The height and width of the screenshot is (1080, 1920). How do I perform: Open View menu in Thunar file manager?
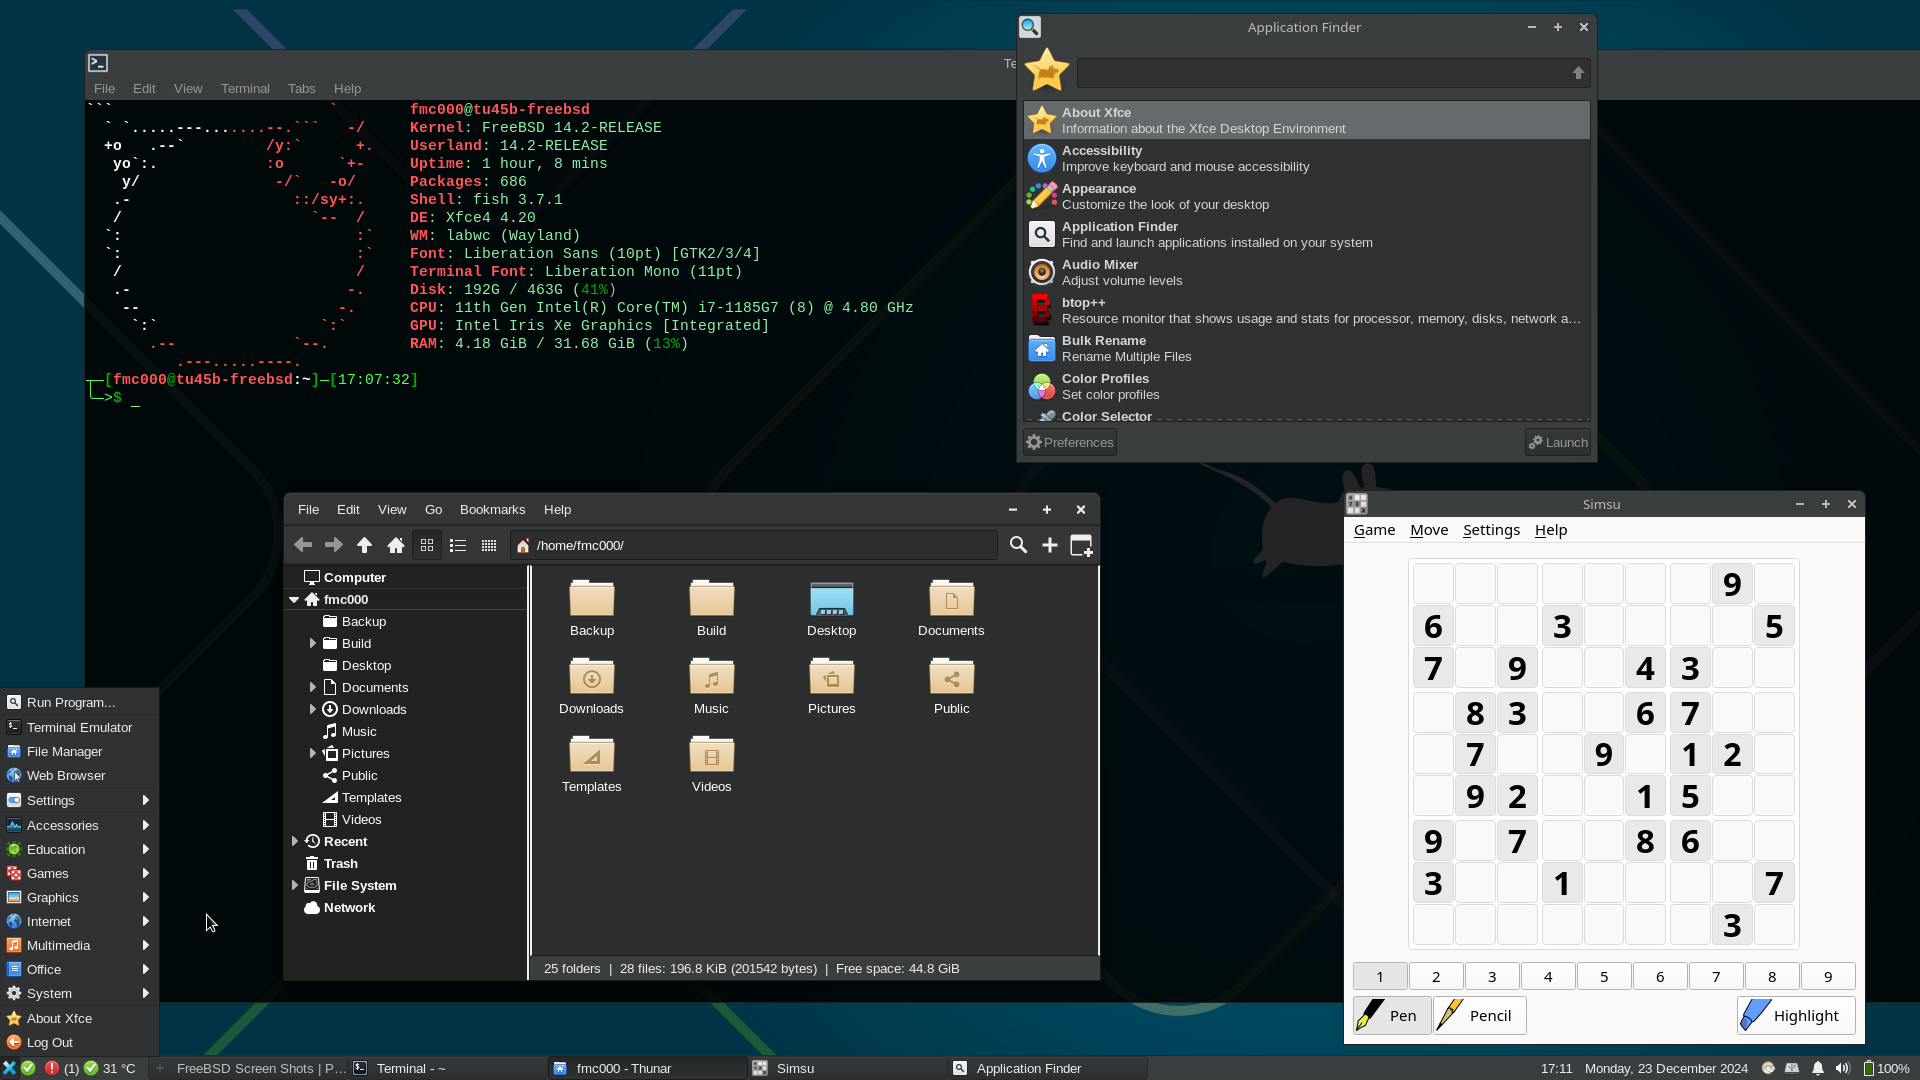pyautogui.click(x=392, y=509)
